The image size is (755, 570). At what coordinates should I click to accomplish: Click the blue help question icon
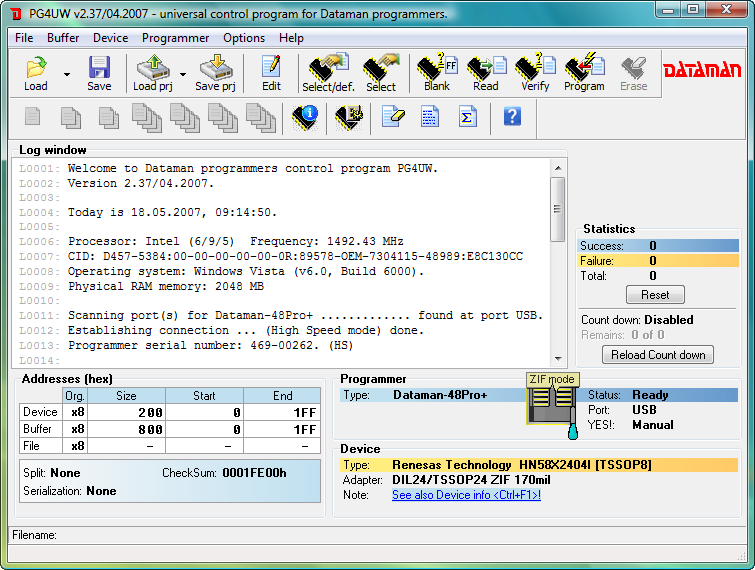512,117
